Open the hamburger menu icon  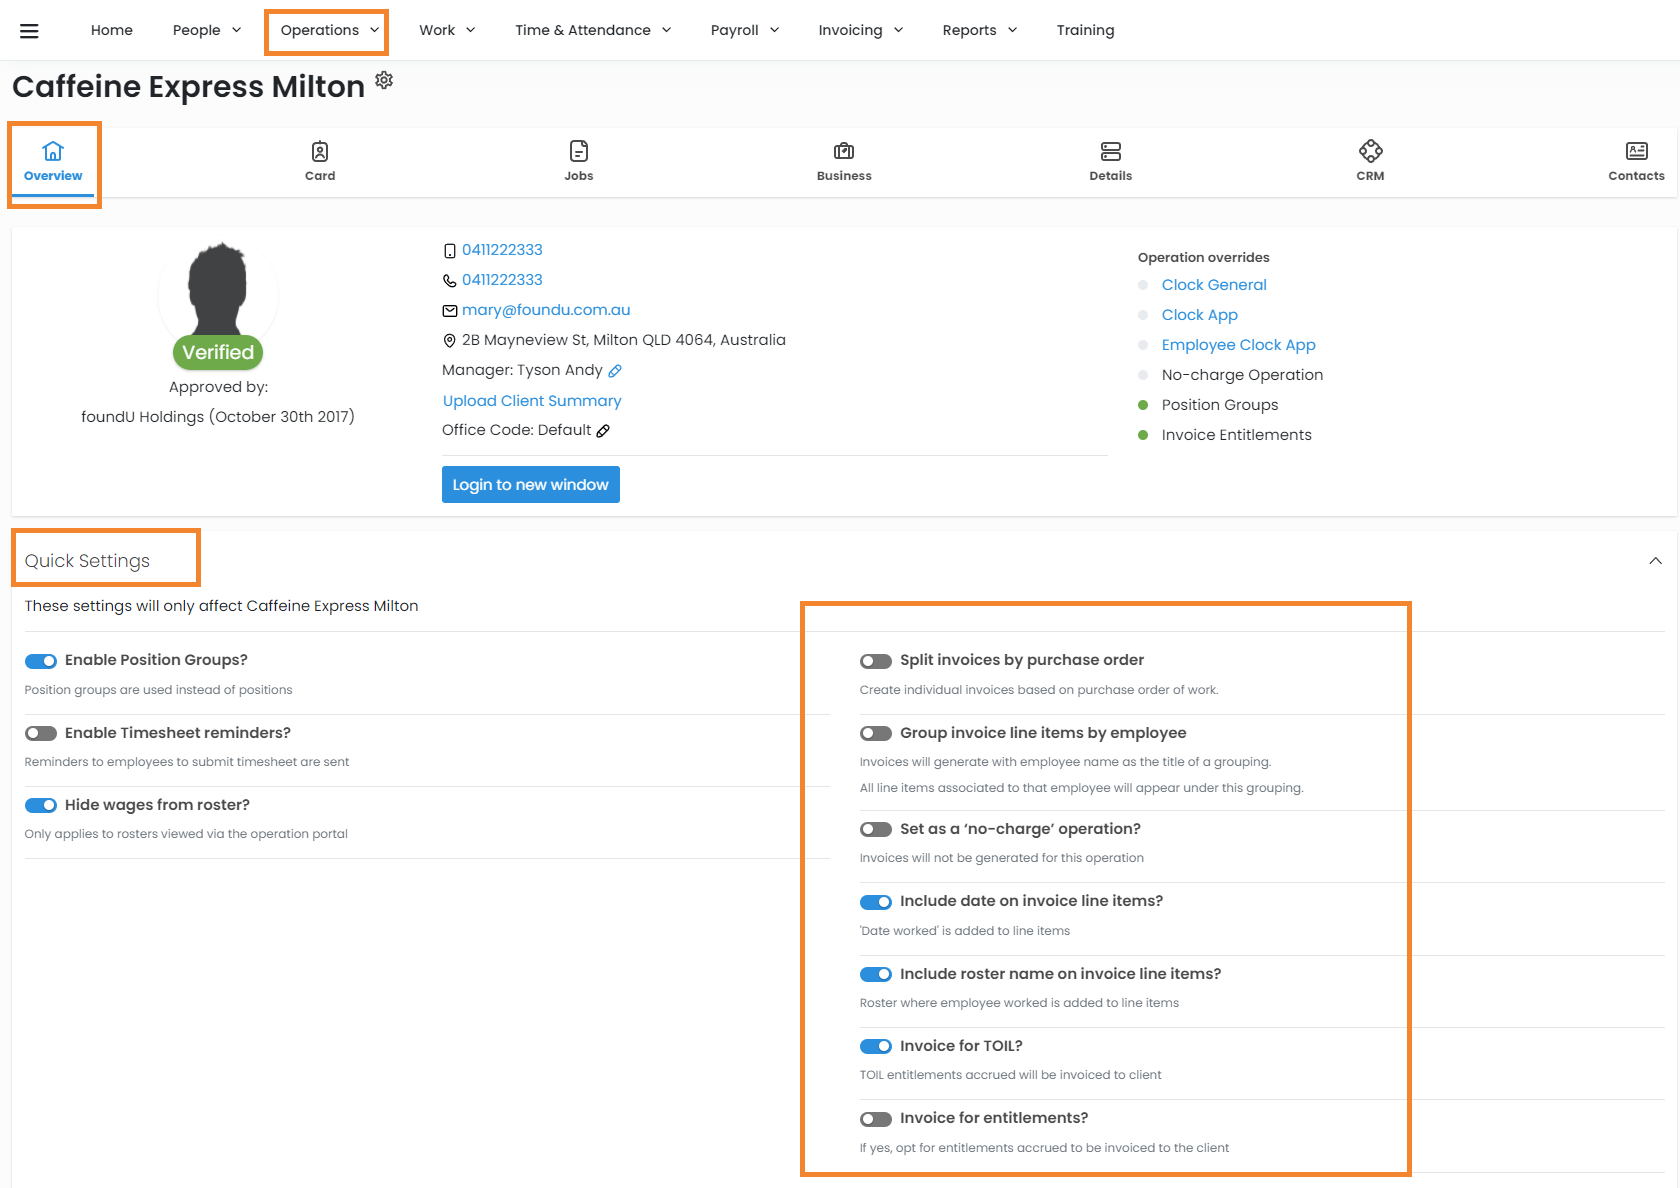tap(29, 31)
